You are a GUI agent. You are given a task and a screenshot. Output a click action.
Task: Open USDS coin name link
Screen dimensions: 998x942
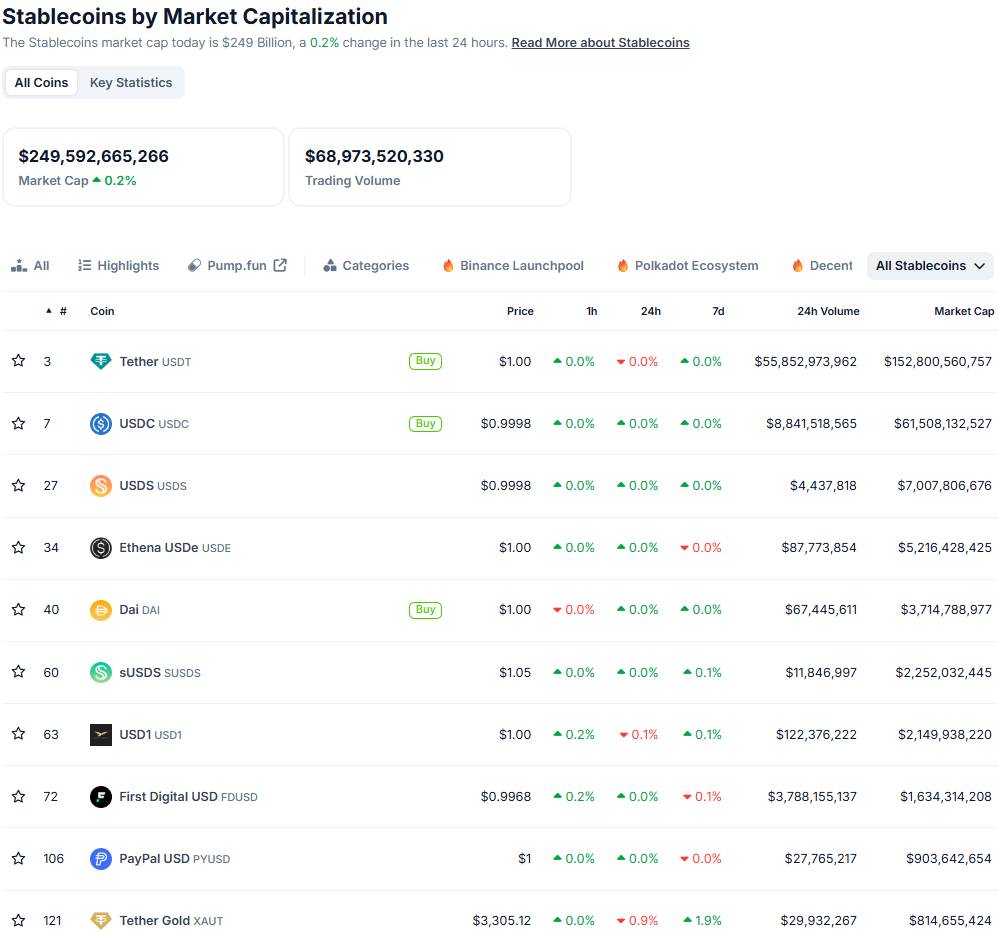tap(153, 486)
